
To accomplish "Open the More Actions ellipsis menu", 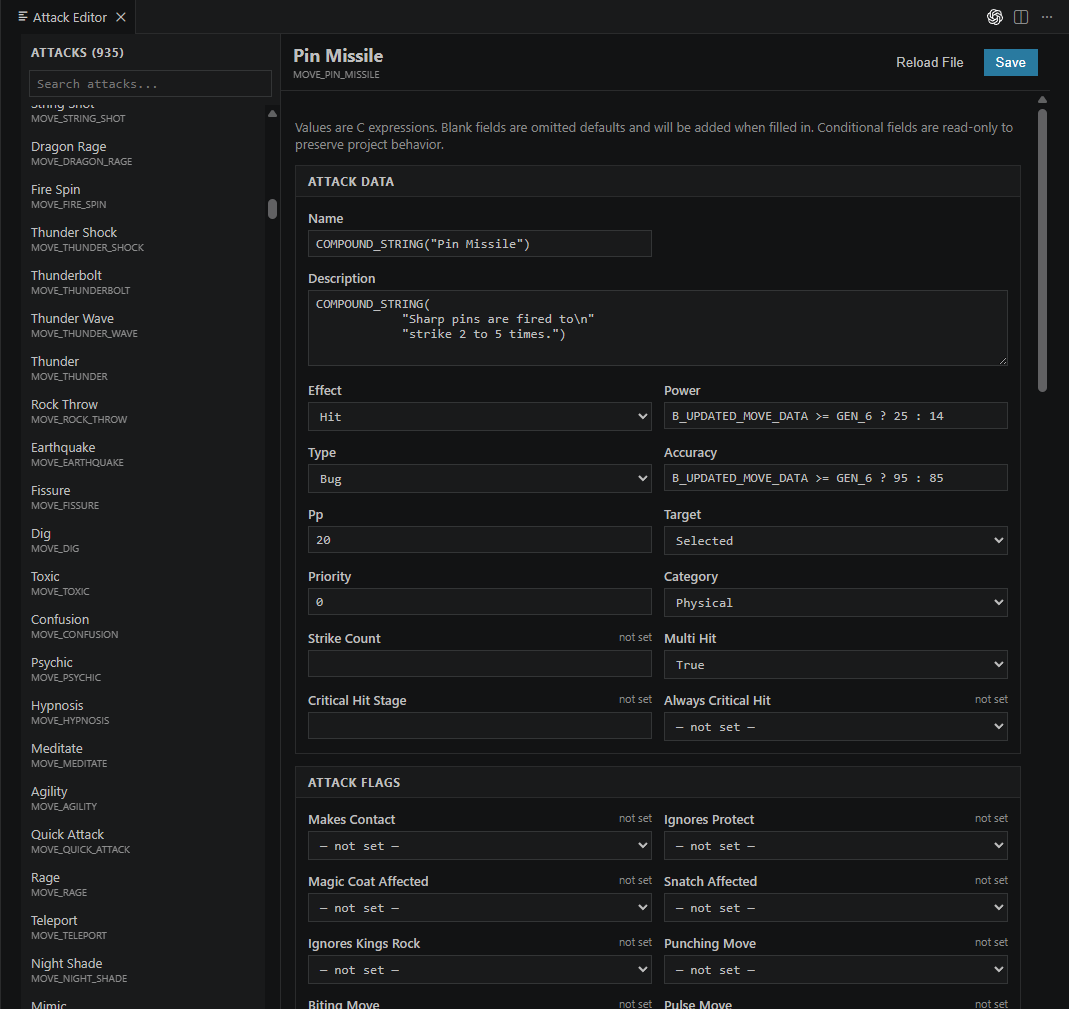I will pyautogui.click(x=1047, y=17).
